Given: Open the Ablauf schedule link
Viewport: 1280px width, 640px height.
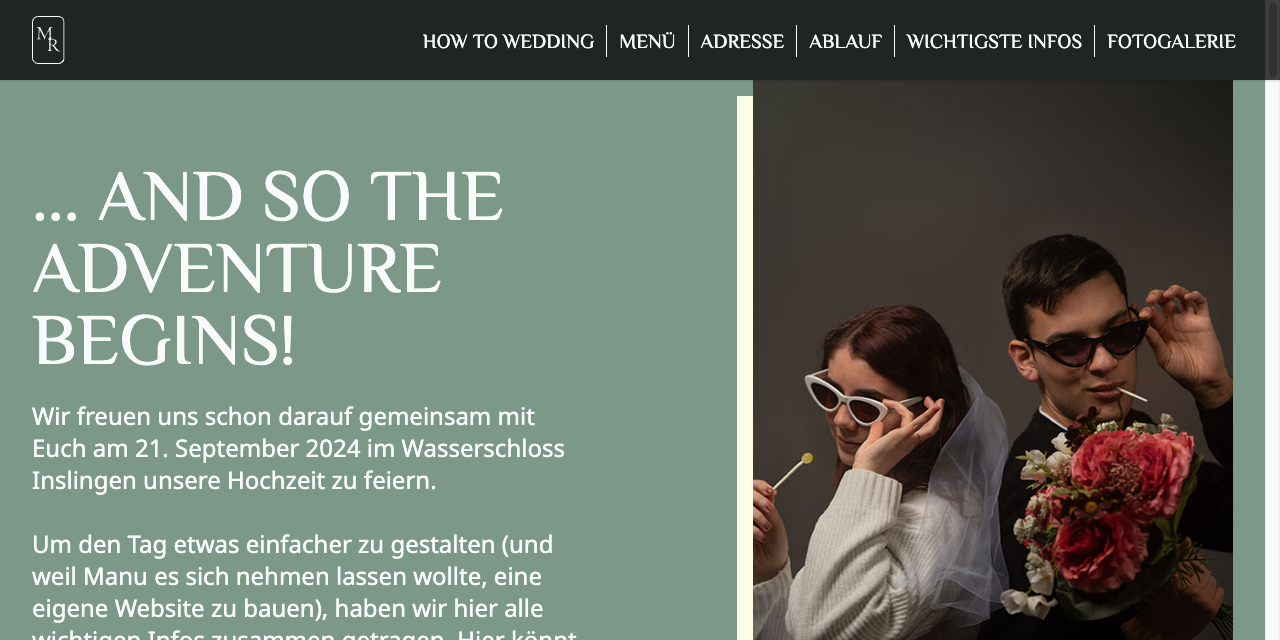Looking at the screenshot, I should 845,41.
